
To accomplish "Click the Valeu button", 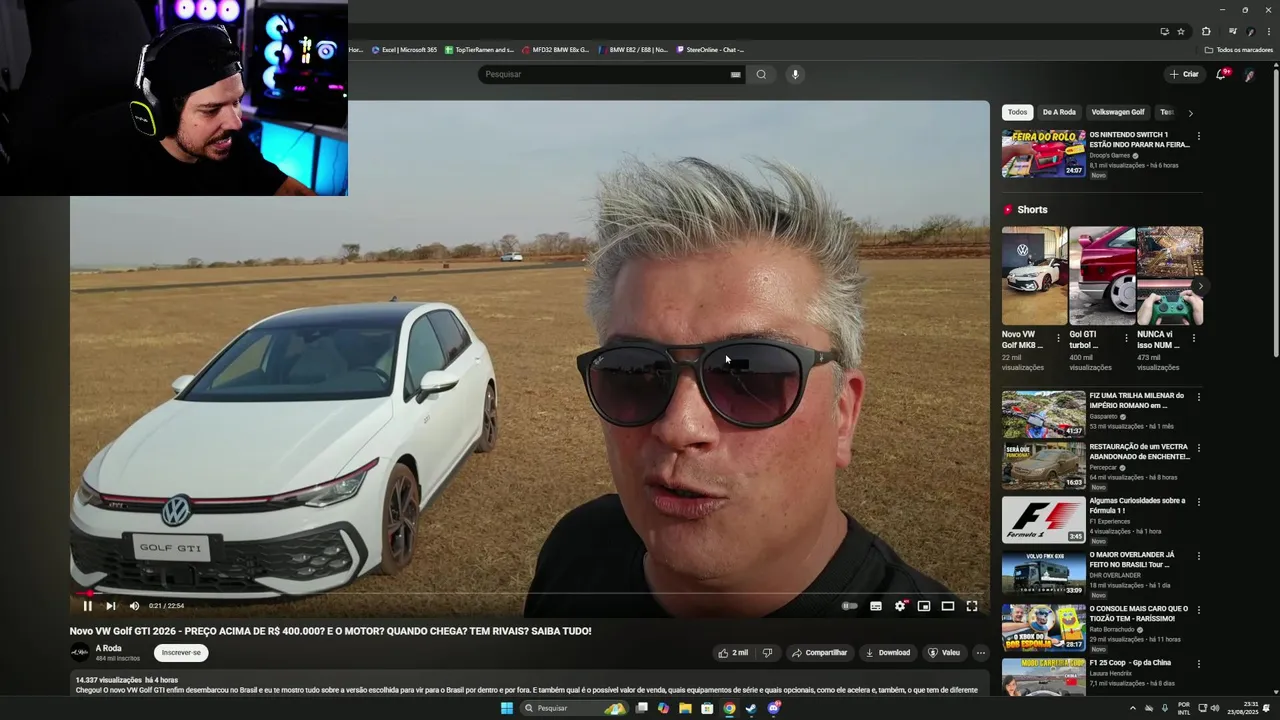I will [944, 653].
